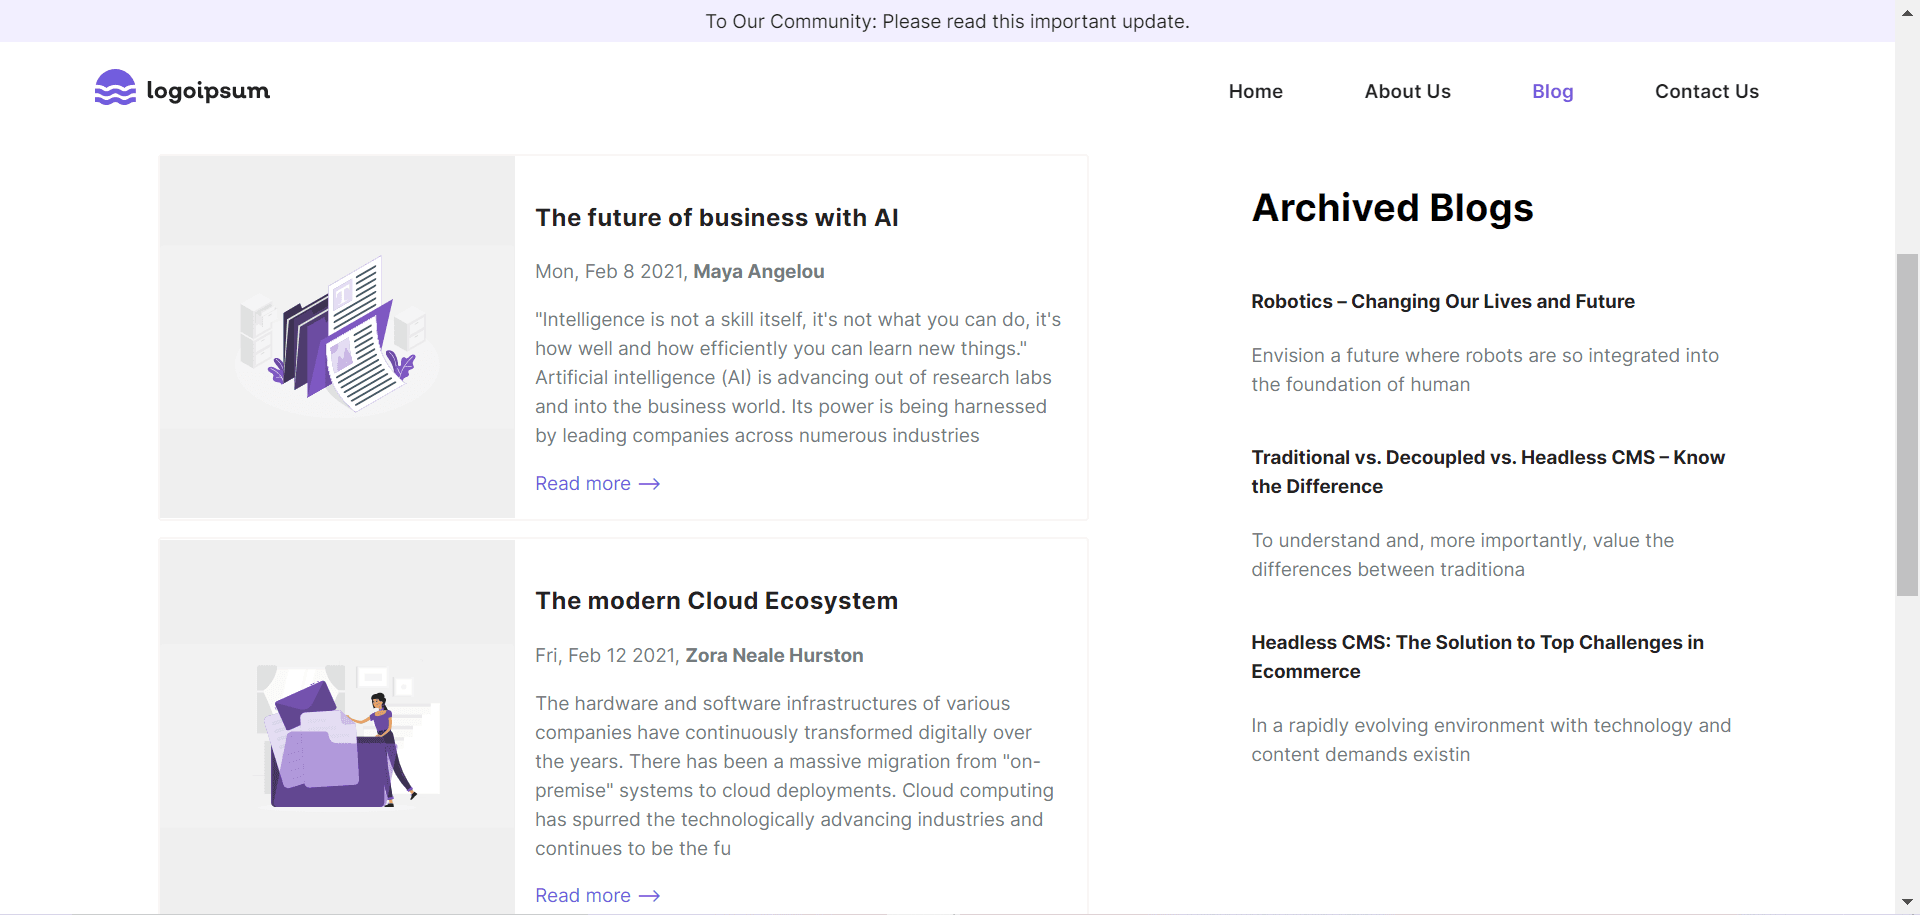Screen dimensions: 1920x915
Task: Click the scrollbar up arrow
Action: click(1907, 13)
